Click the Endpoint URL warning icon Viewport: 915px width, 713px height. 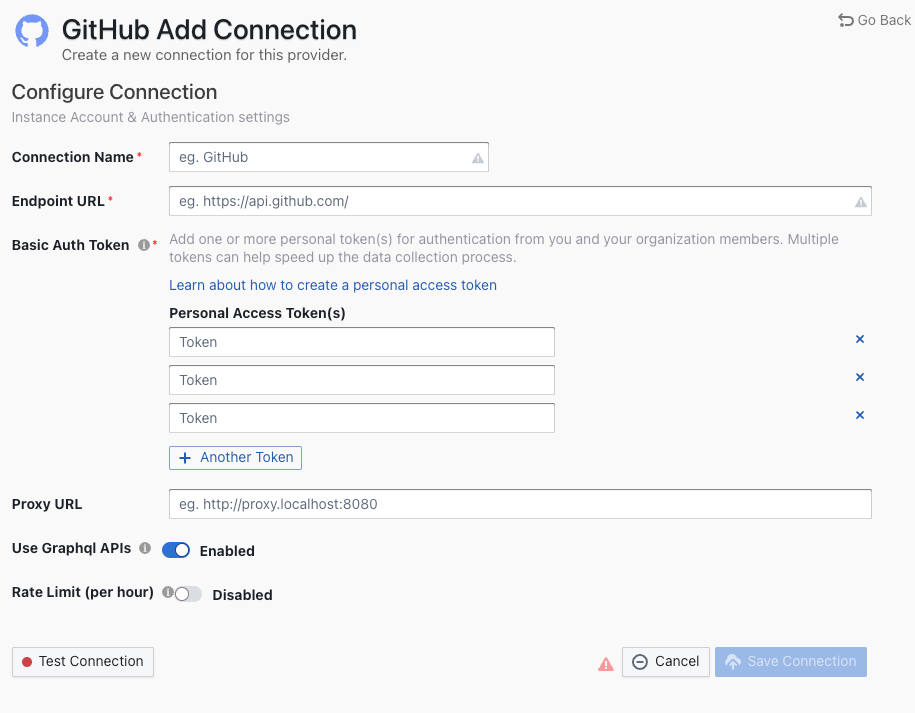(x=860, y=202)
